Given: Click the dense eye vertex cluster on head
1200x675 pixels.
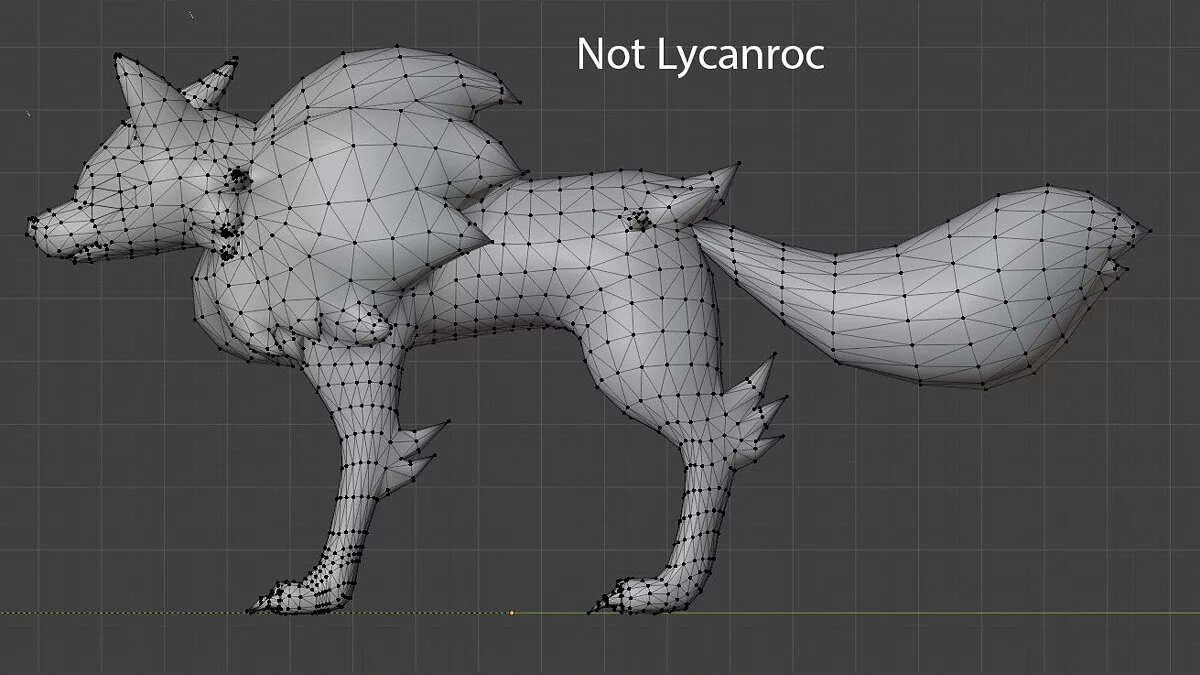Looking at the screenshot, I should pos(239,178).
